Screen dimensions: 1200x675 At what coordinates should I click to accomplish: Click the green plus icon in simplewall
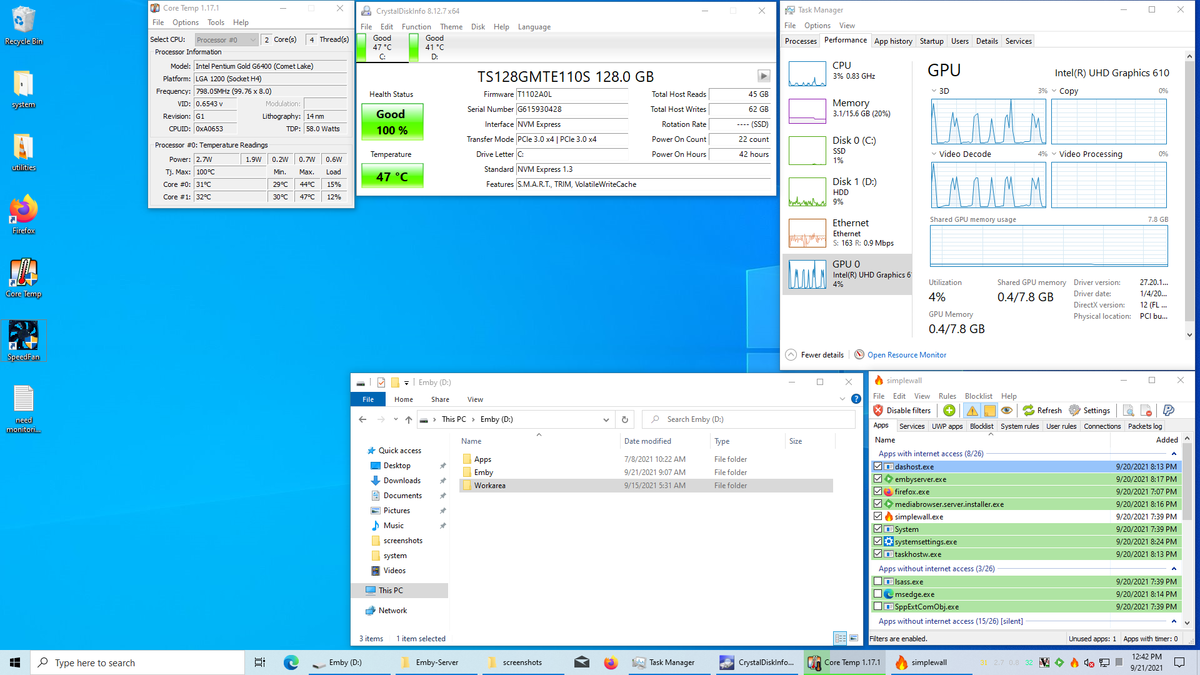[949, 410]
